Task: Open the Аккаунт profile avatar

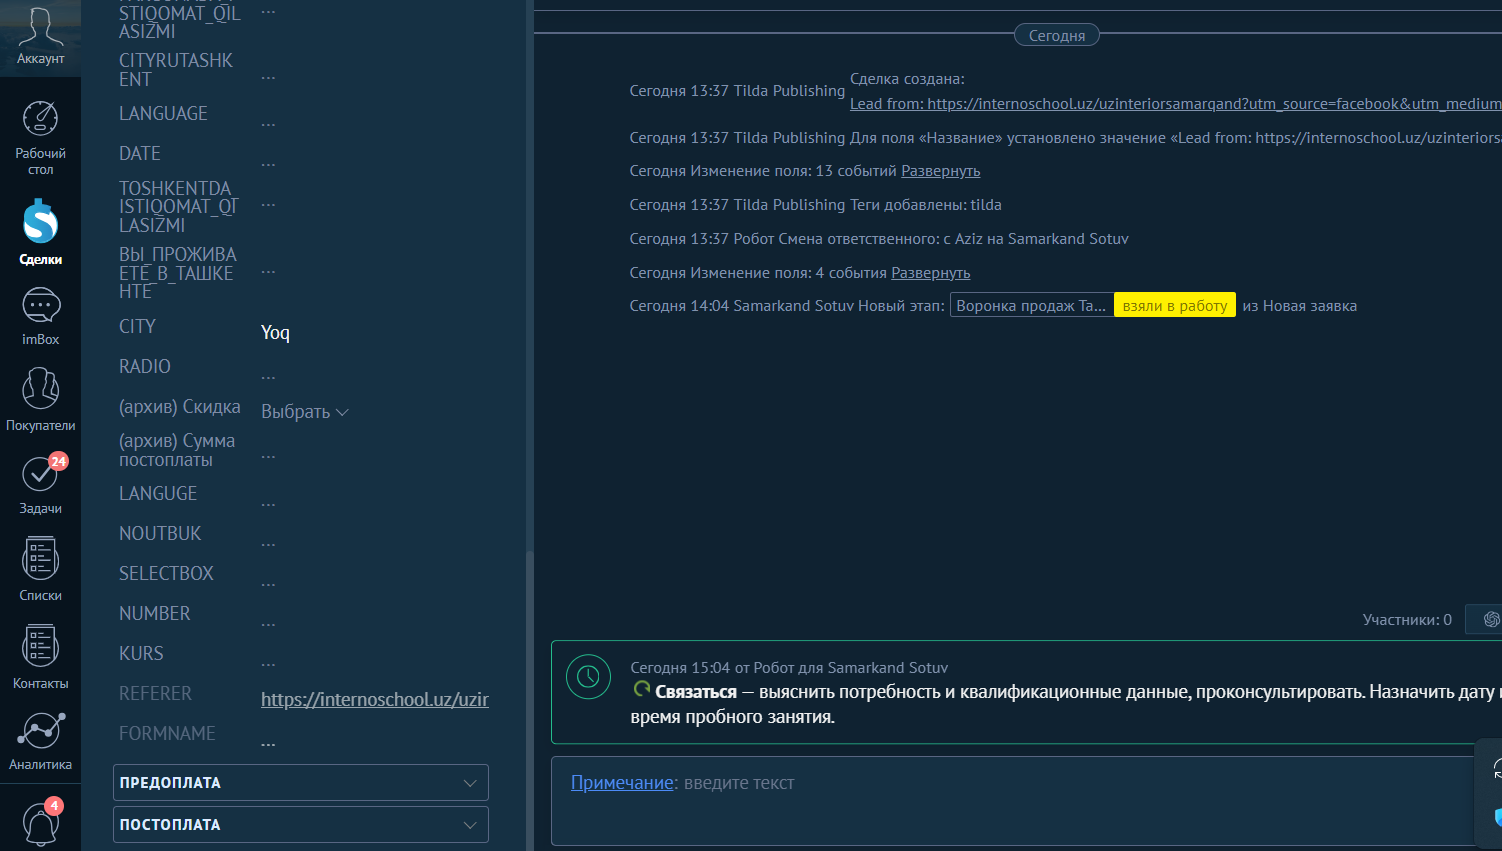Action: 40,37
